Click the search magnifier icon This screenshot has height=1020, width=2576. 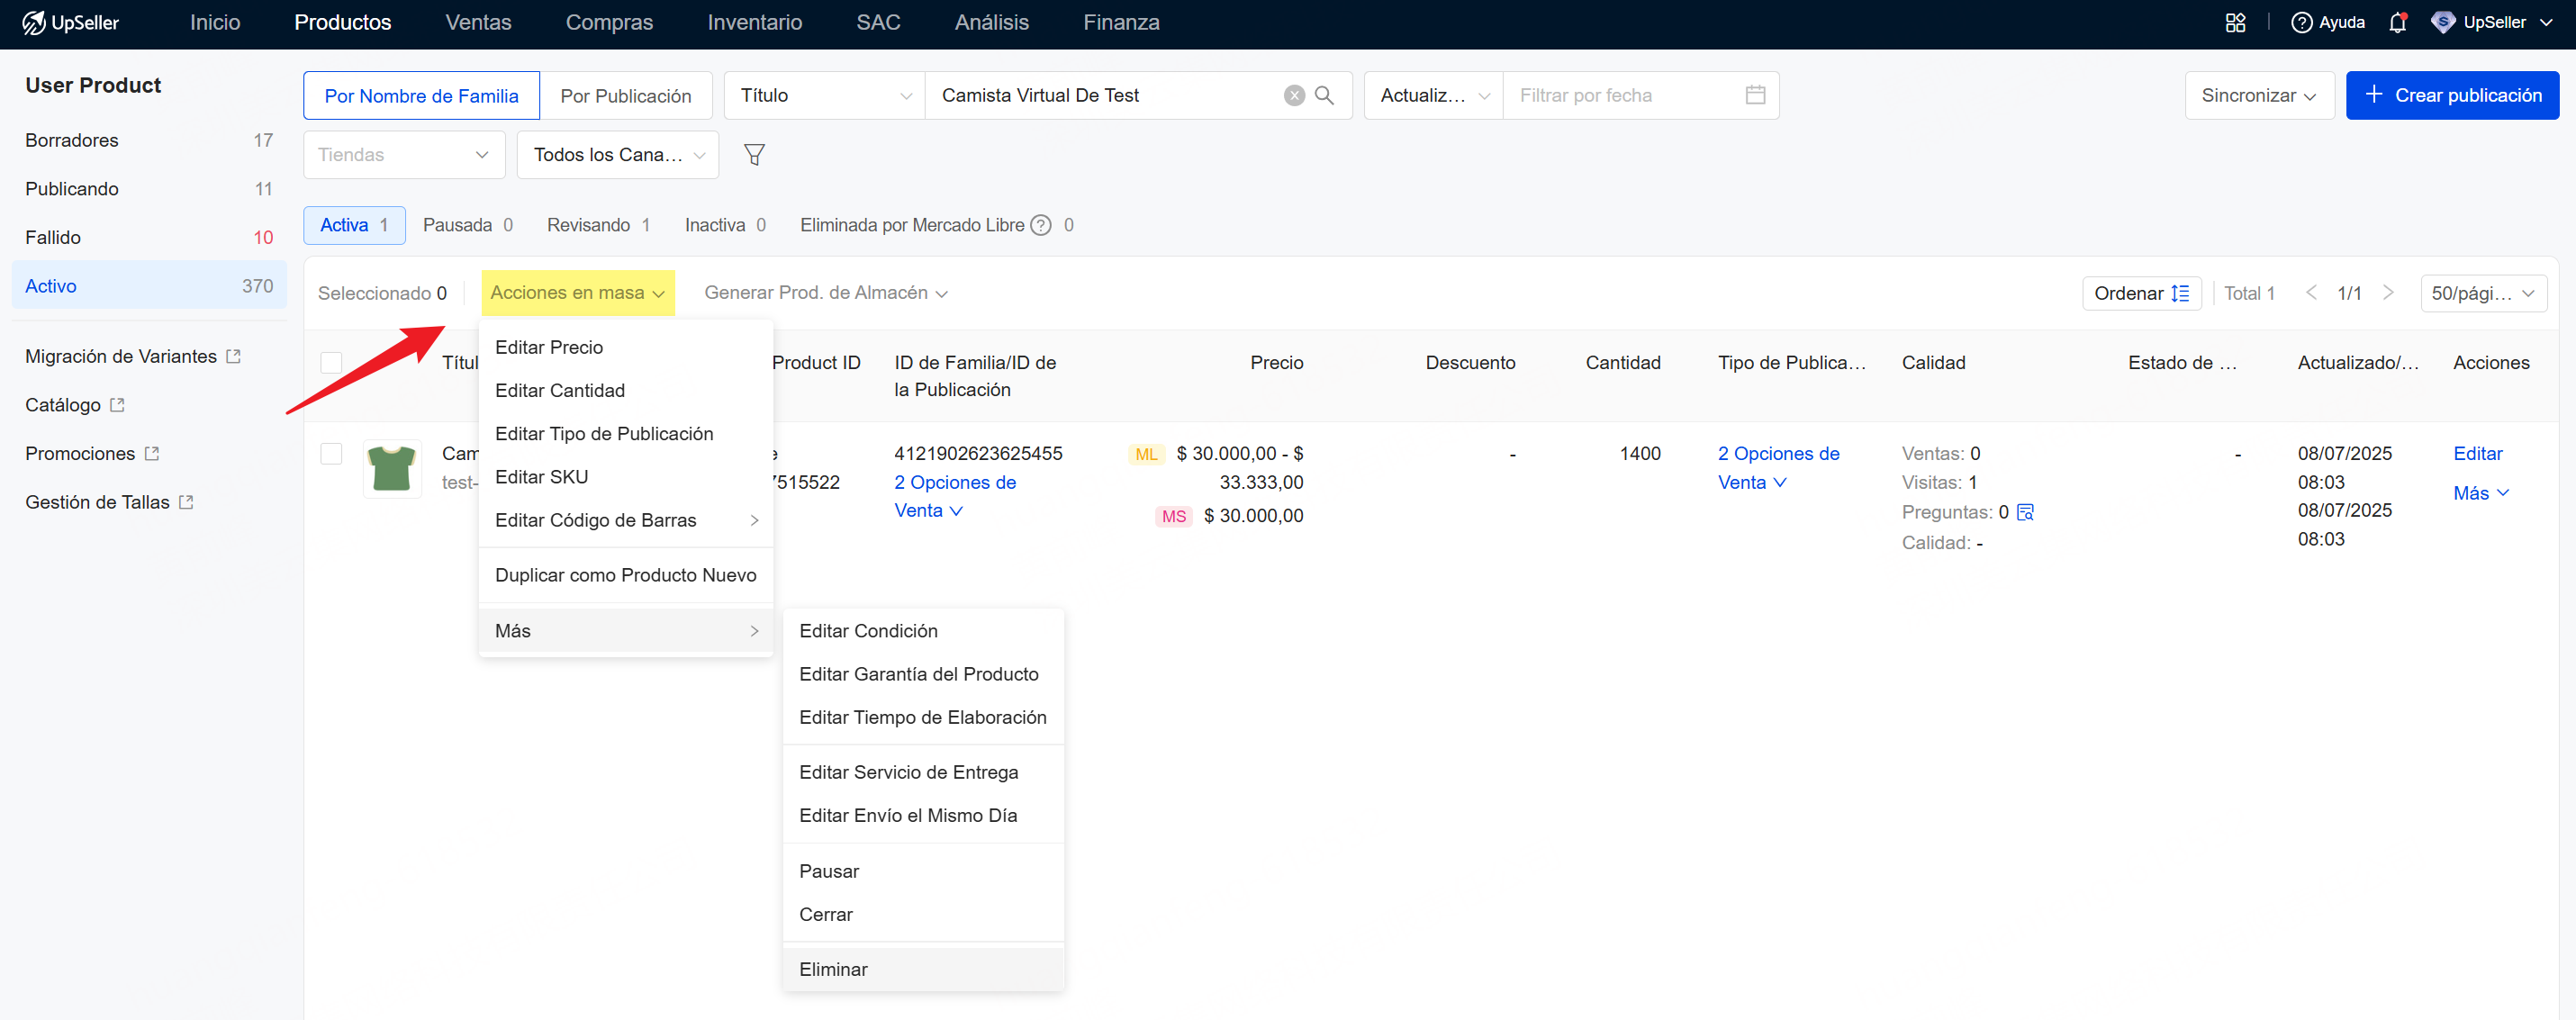coord(1324,95)
